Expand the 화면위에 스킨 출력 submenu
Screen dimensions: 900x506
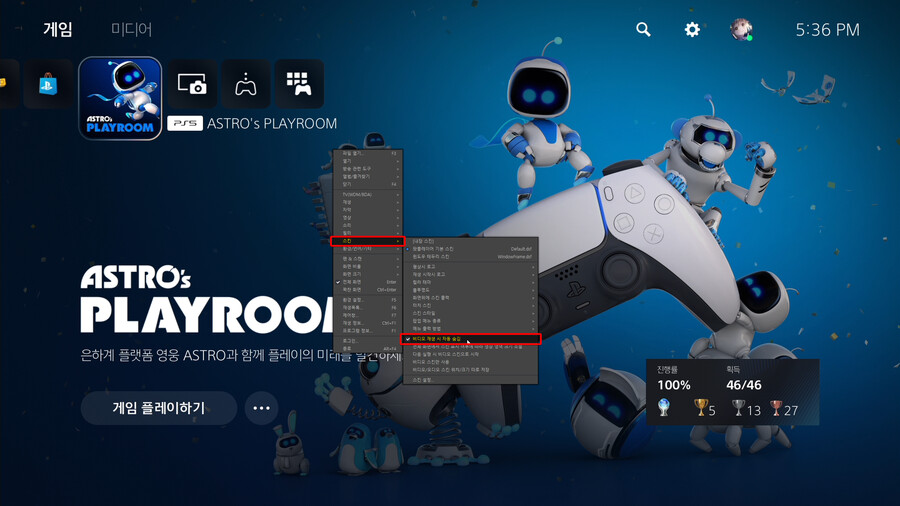tap(470, 298)
